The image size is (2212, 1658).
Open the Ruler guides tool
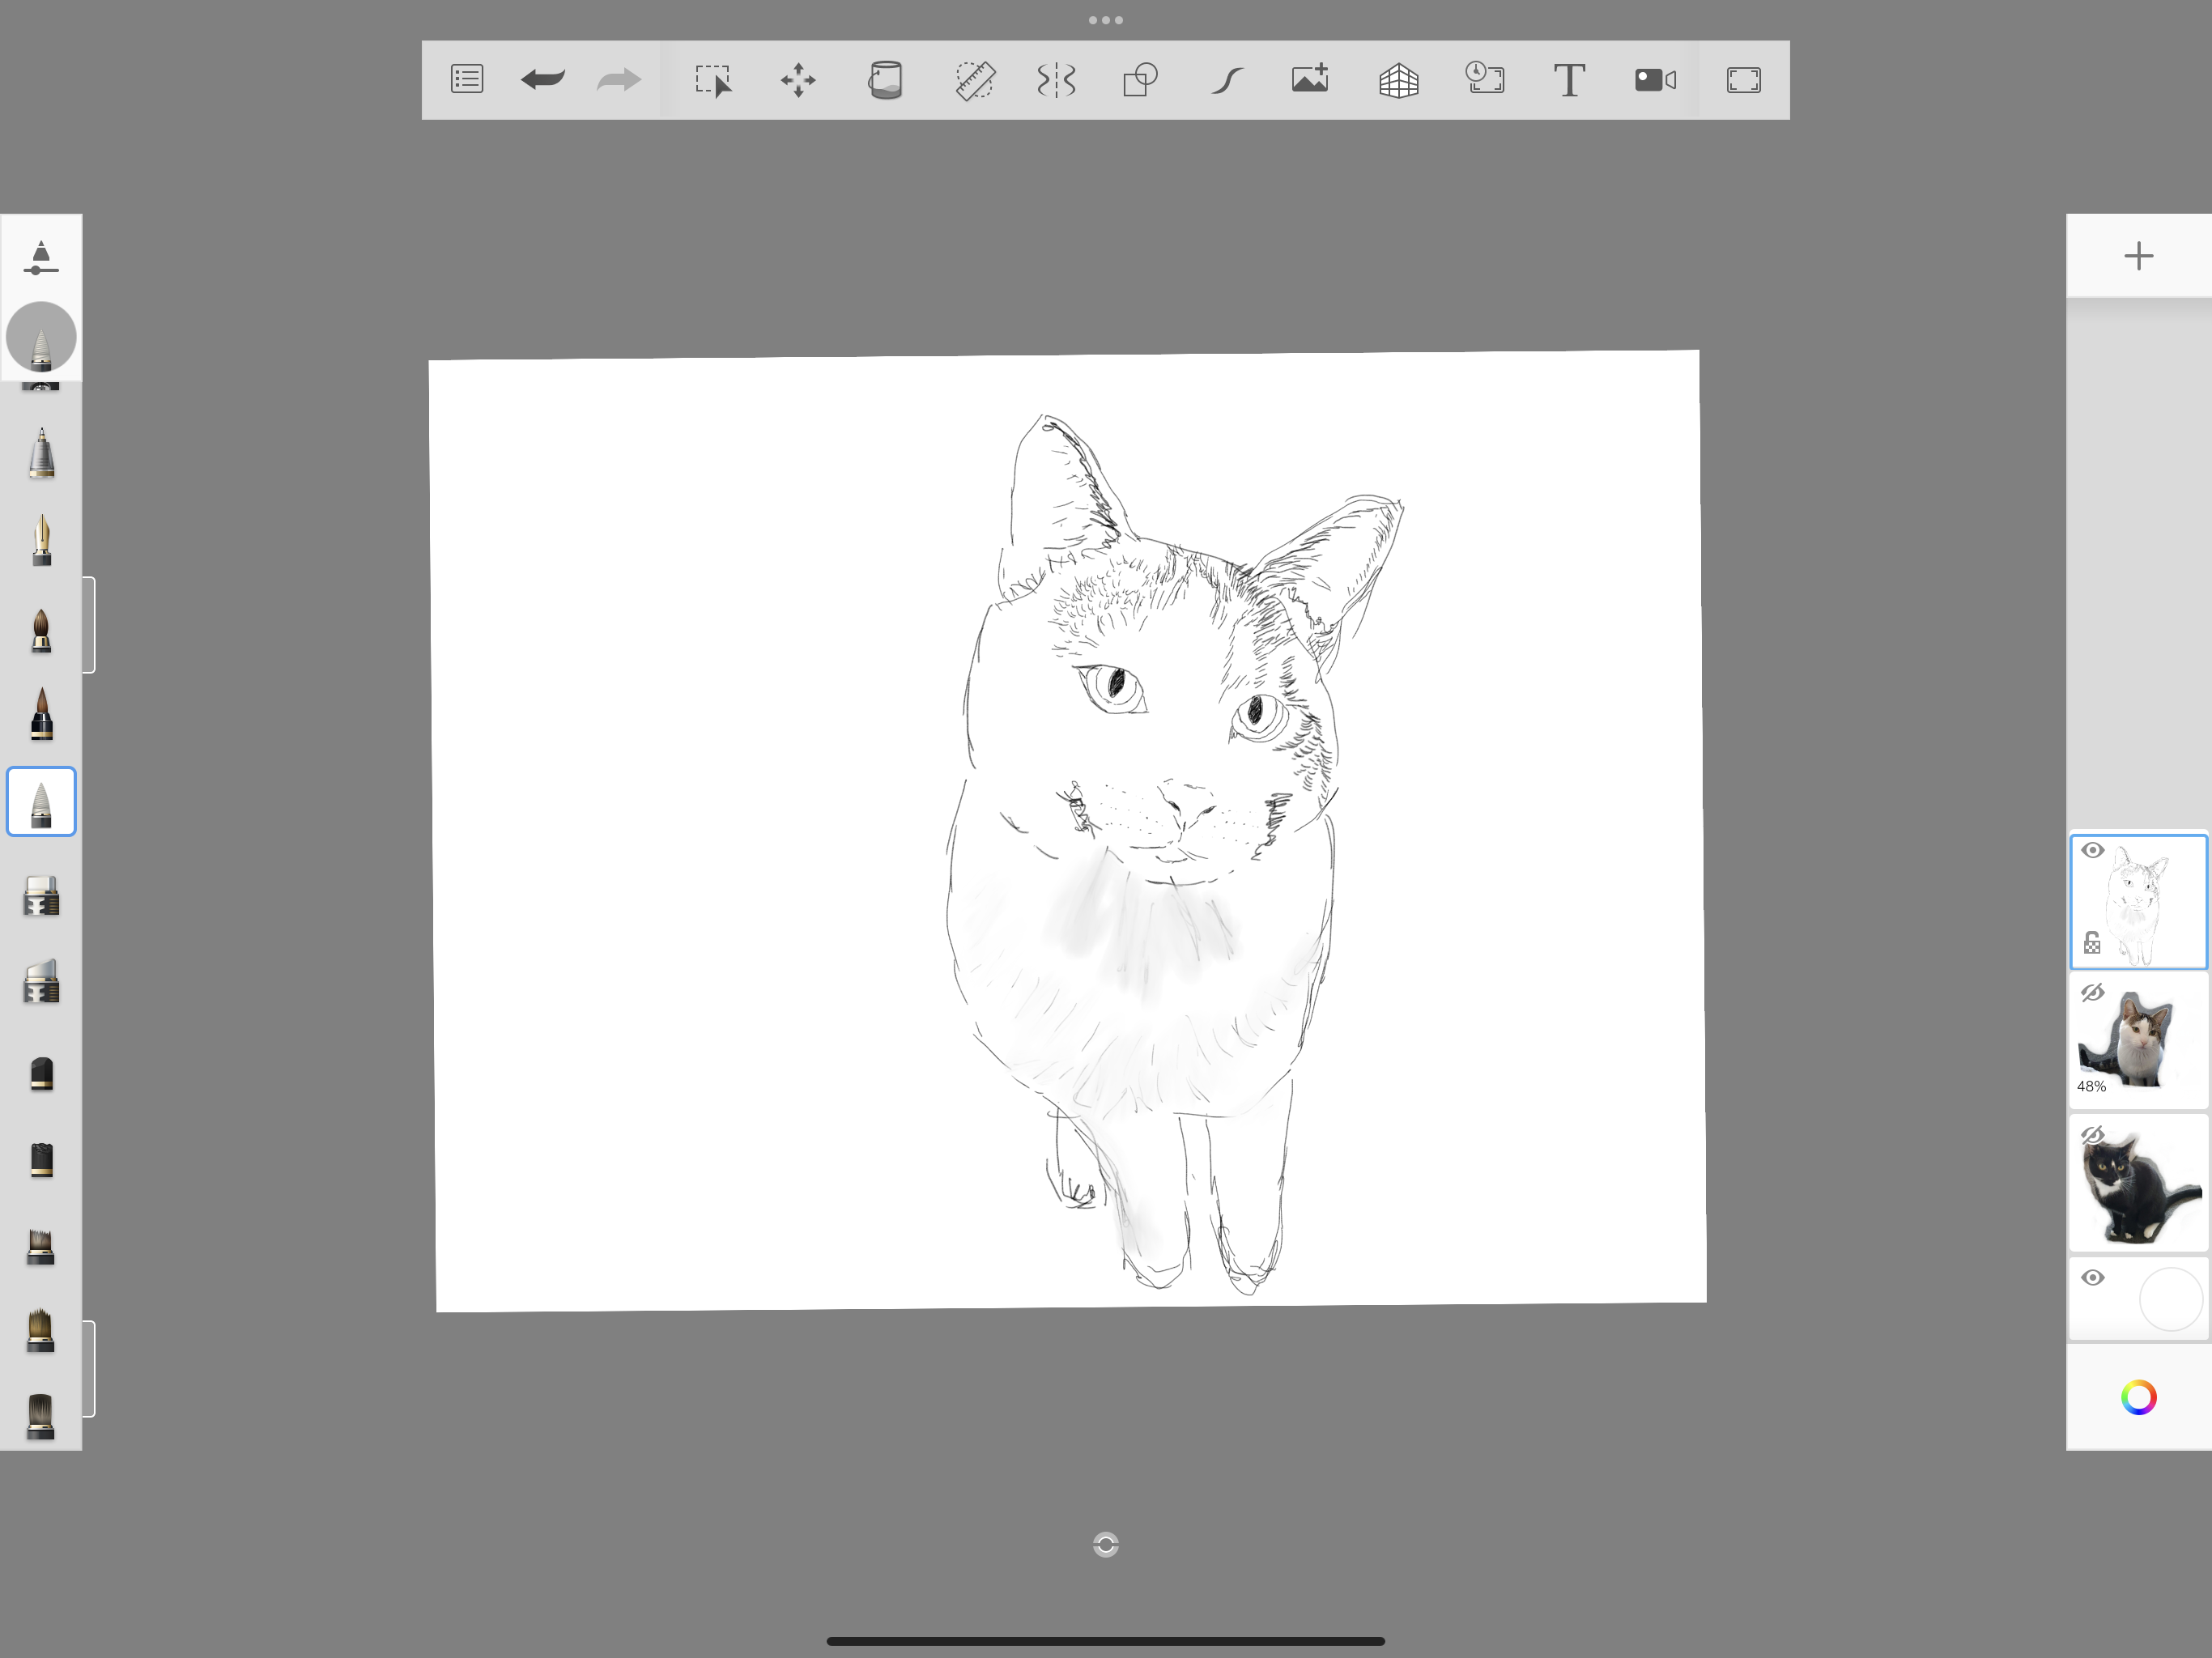tap(974, 80)
